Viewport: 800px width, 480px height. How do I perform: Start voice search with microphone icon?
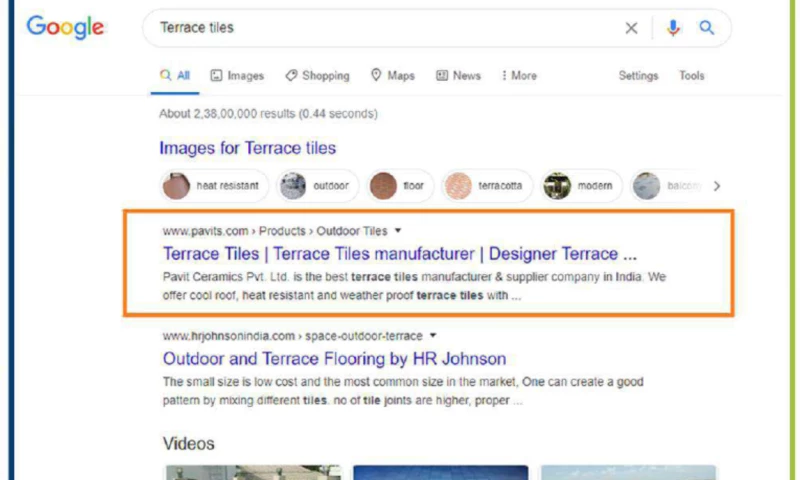pyautogui.click(x=673, y=28)
